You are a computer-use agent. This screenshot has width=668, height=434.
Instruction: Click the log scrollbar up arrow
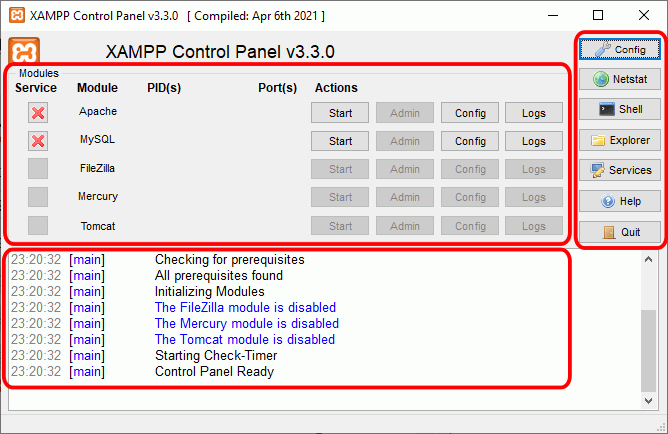coord(648,259)
